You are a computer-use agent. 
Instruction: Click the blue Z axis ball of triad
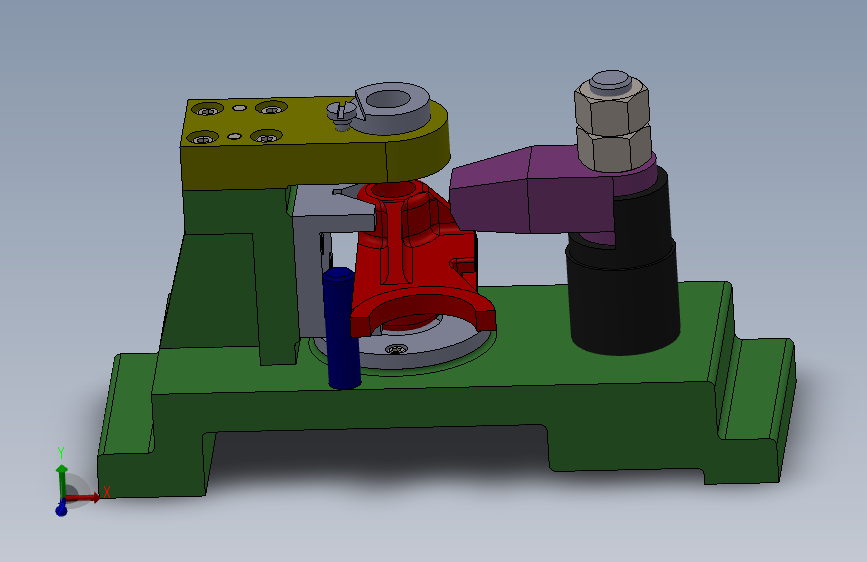pyautogui.click(x=61, y=510)
